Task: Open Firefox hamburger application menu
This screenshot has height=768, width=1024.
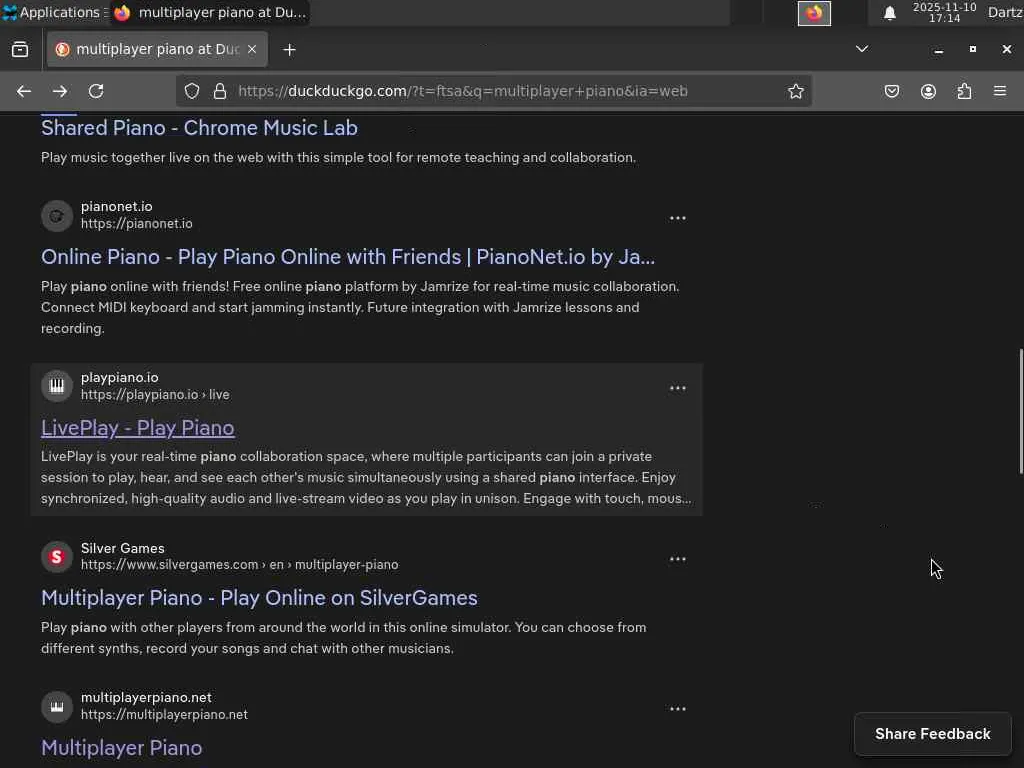Action: [1000, 91]
